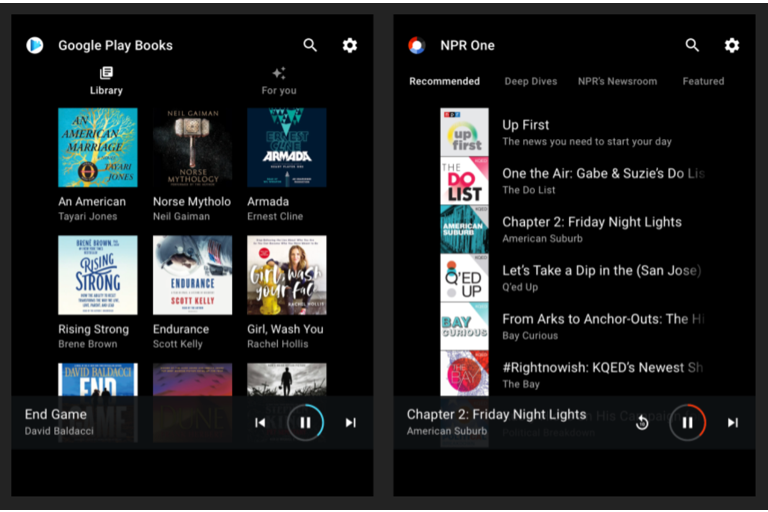Click the NPR One app logo
768x512 pixels.
pos(417,45)
